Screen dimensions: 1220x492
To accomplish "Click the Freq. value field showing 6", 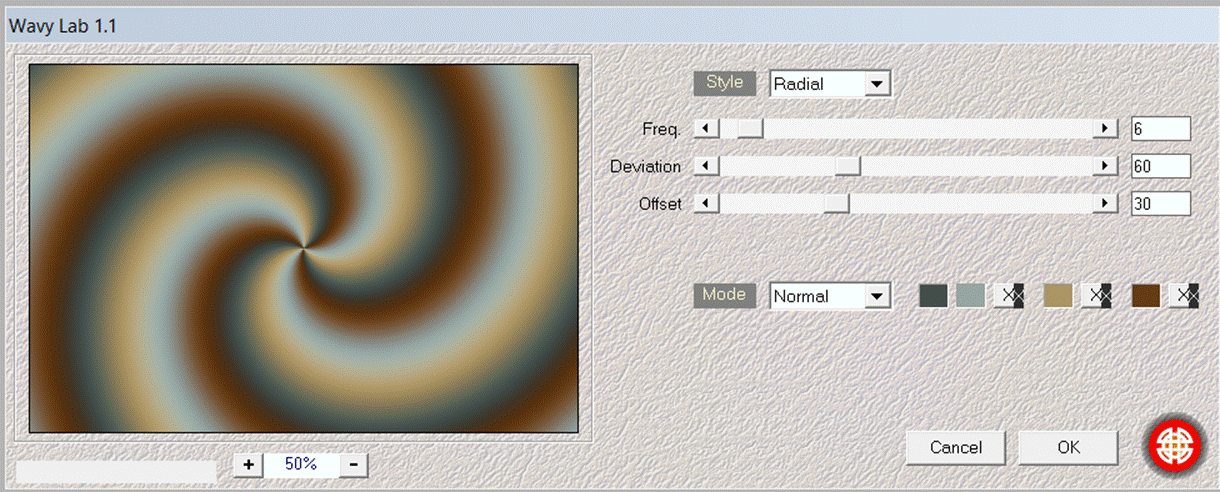I will coord(1160,128).
